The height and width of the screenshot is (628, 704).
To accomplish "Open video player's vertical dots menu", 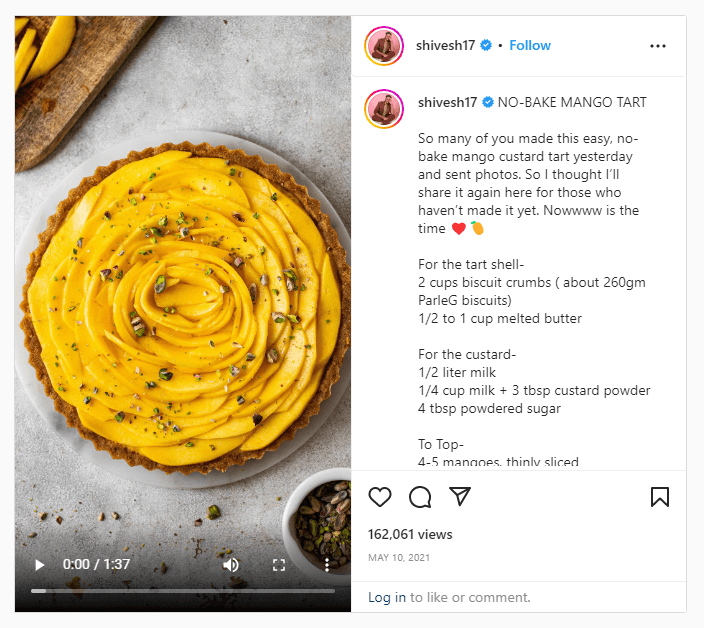I will [x=327, y=565].
